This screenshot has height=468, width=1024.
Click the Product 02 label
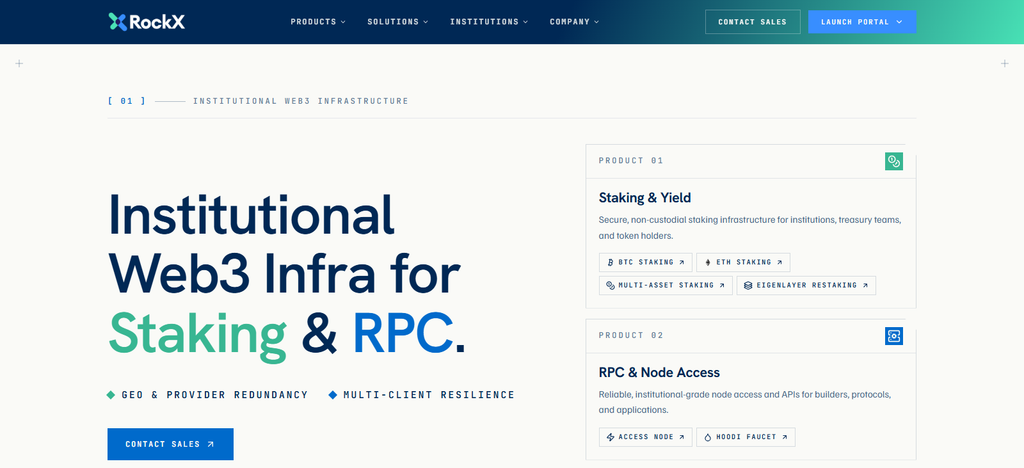coord(631,335)
